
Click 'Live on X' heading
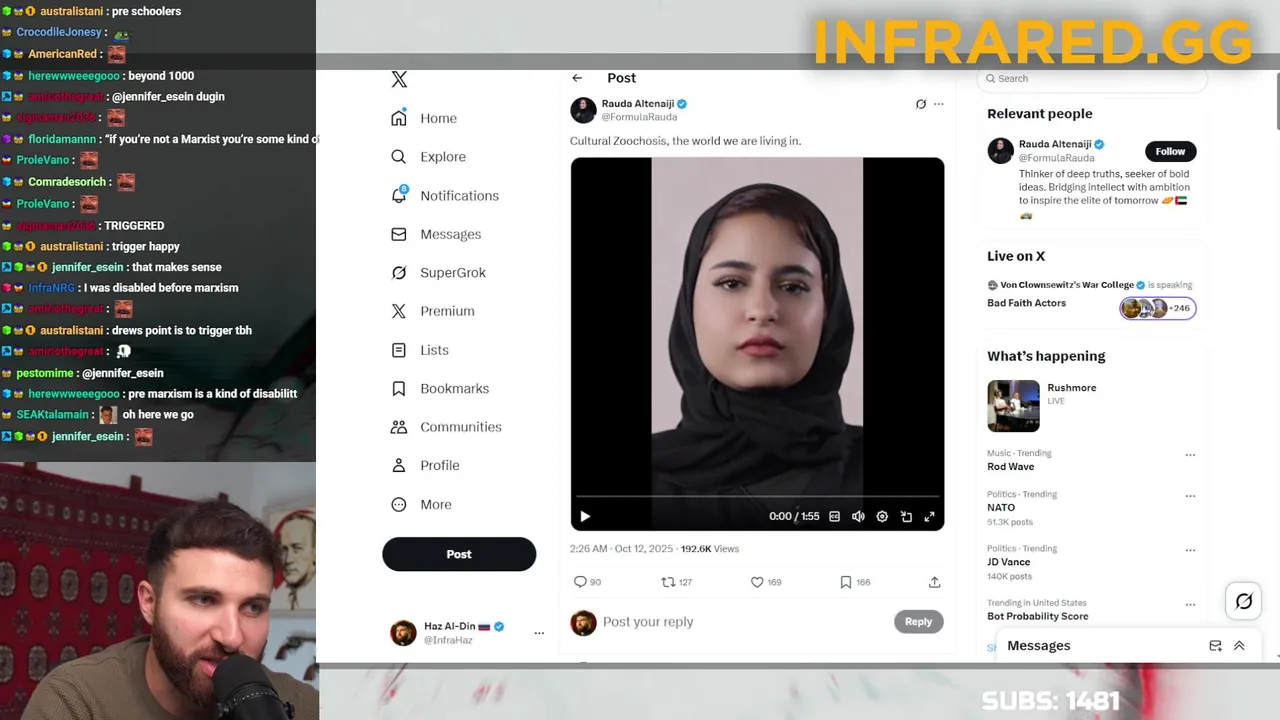point(1016,256)
